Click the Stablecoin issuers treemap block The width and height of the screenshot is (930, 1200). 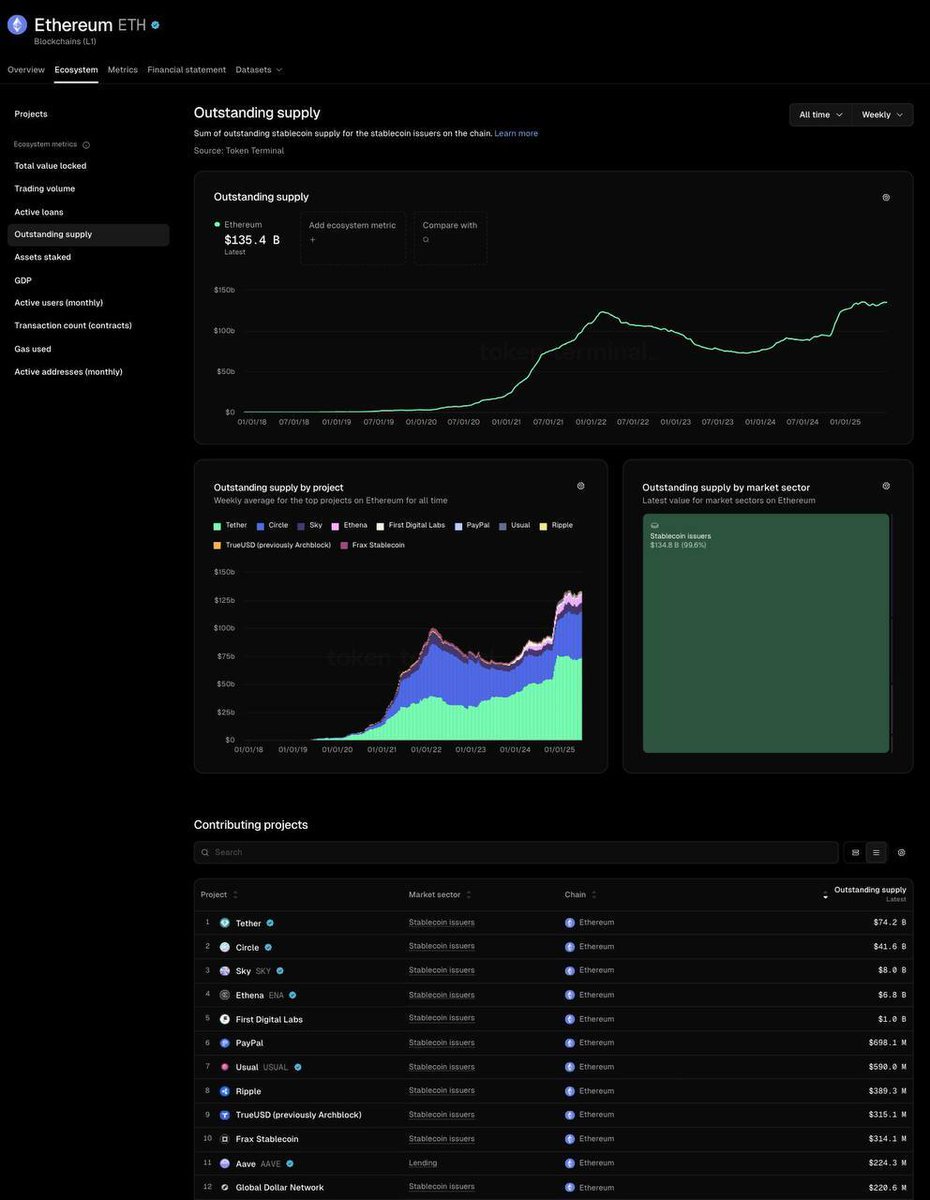click(x=766, y=633)
